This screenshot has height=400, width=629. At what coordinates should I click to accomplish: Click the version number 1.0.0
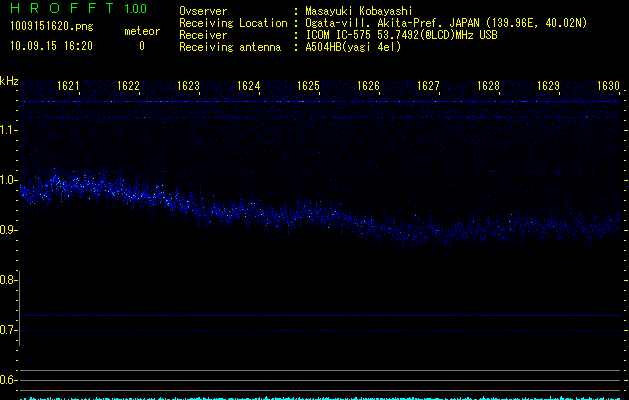[x=132, y=9]
